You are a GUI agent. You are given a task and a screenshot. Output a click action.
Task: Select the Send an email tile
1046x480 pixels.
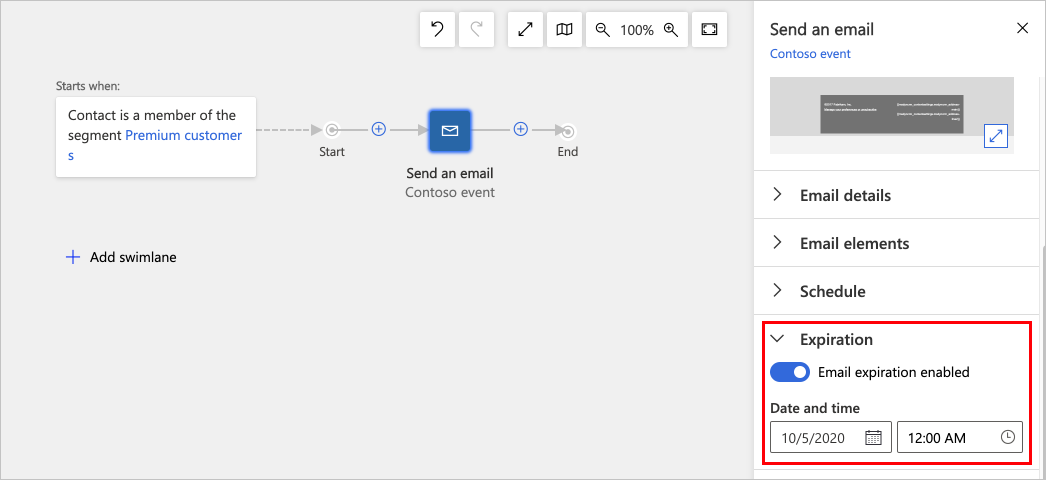tap(450, 131)
